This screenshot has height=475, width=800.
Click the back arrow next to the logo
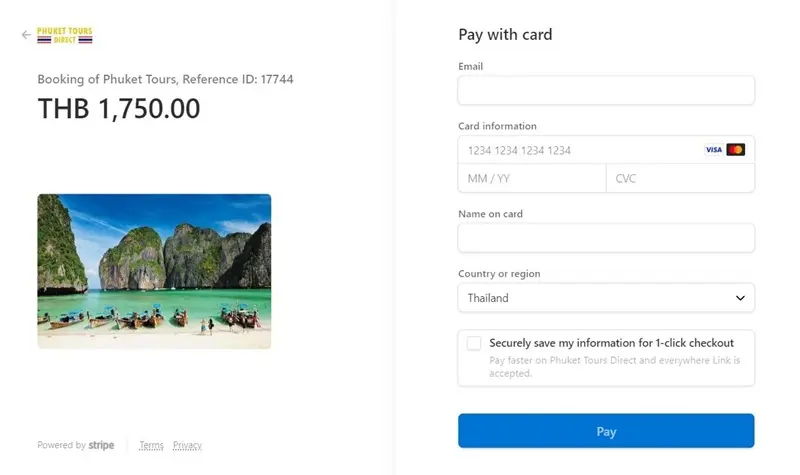[26, 35]
